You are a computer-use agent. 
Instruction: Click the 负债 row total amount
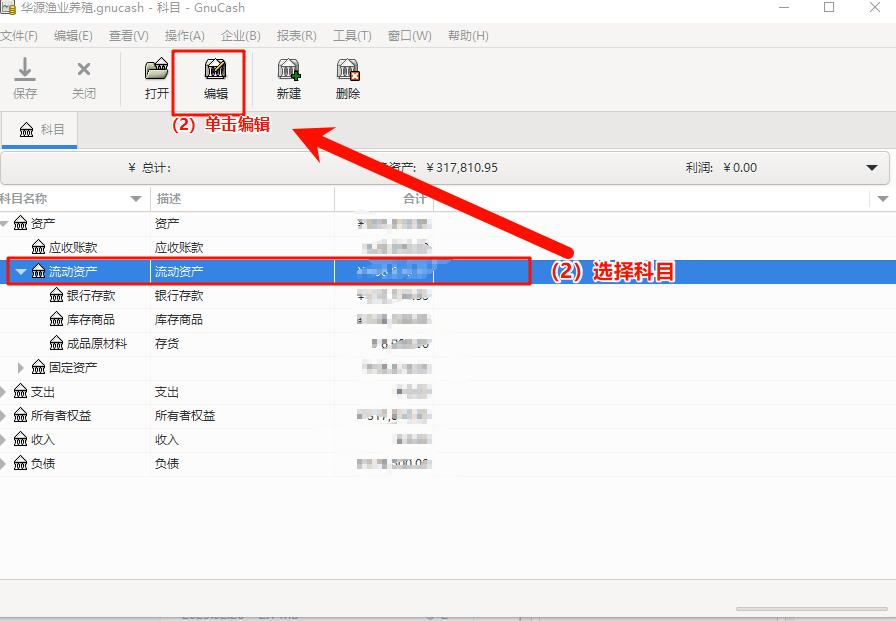[394, 463]
